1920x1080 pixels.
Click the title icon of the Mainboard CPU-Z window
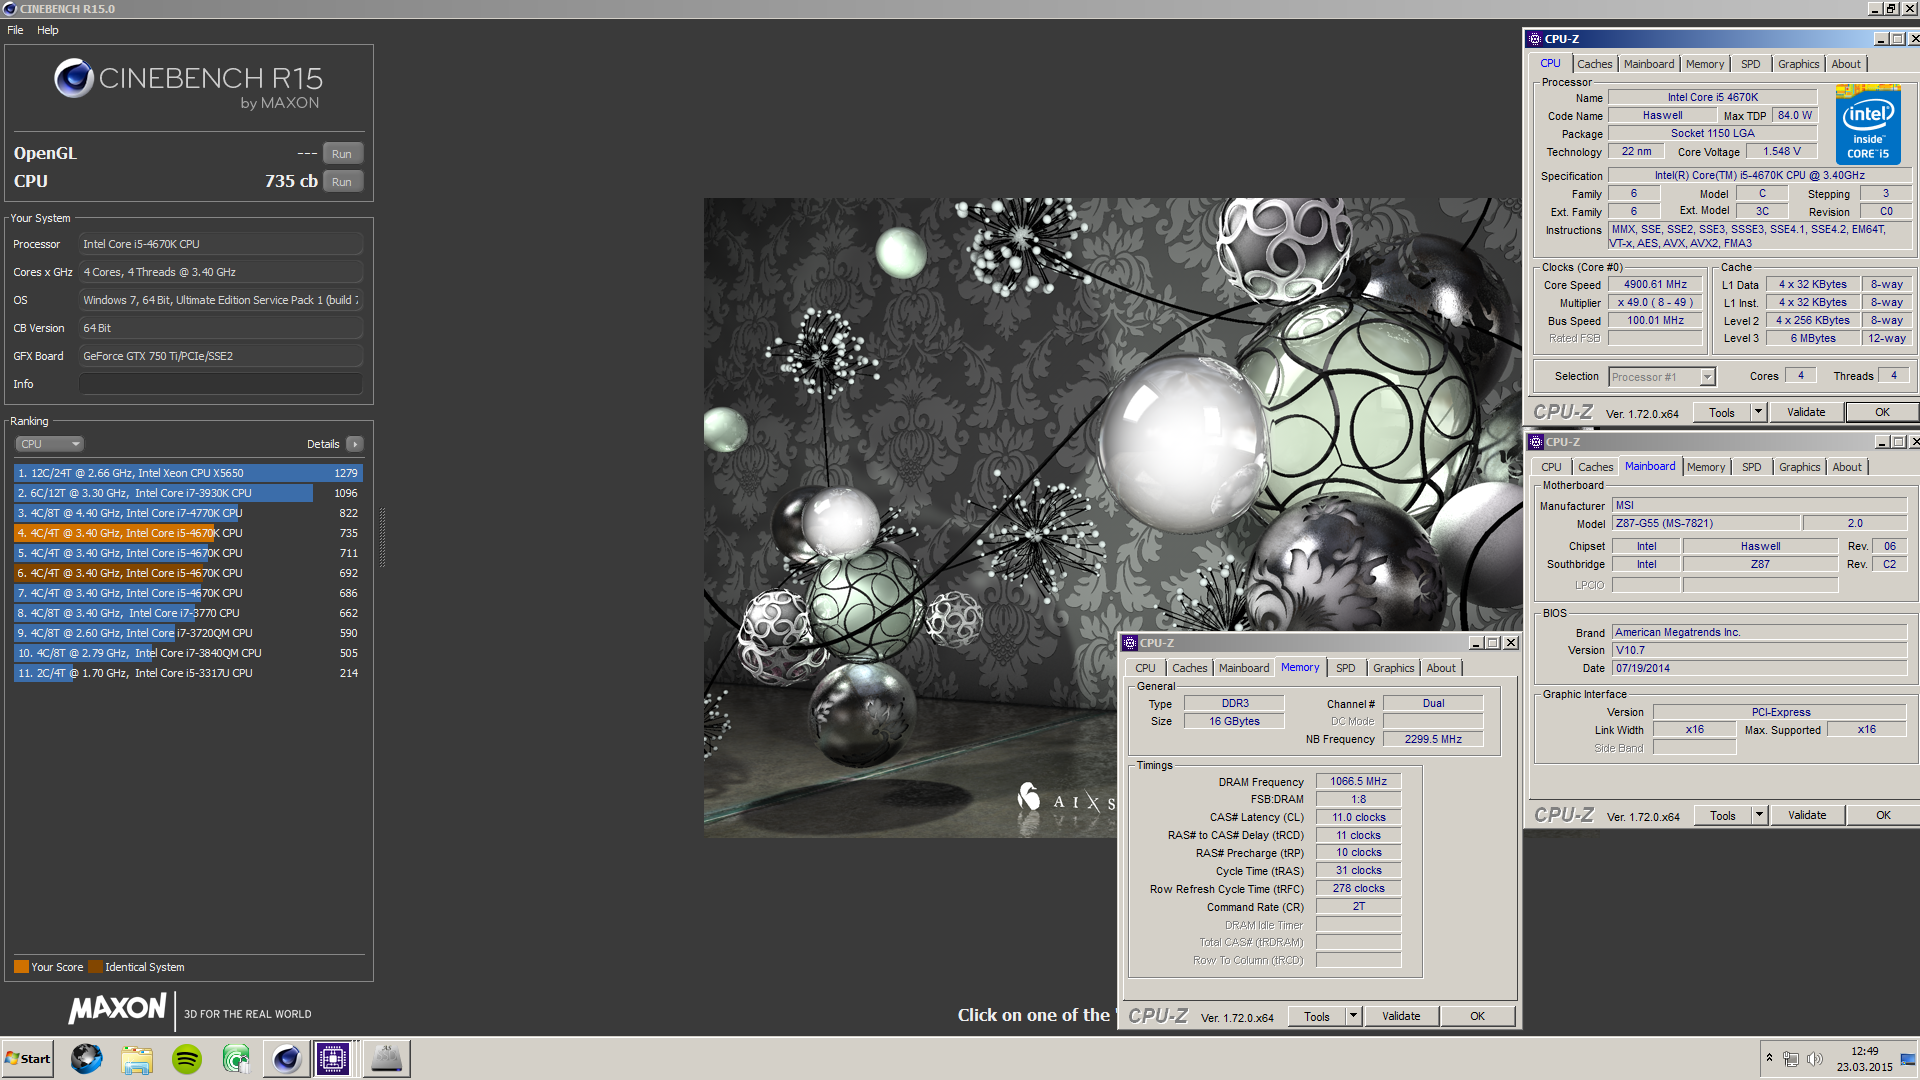point(1536,442)
